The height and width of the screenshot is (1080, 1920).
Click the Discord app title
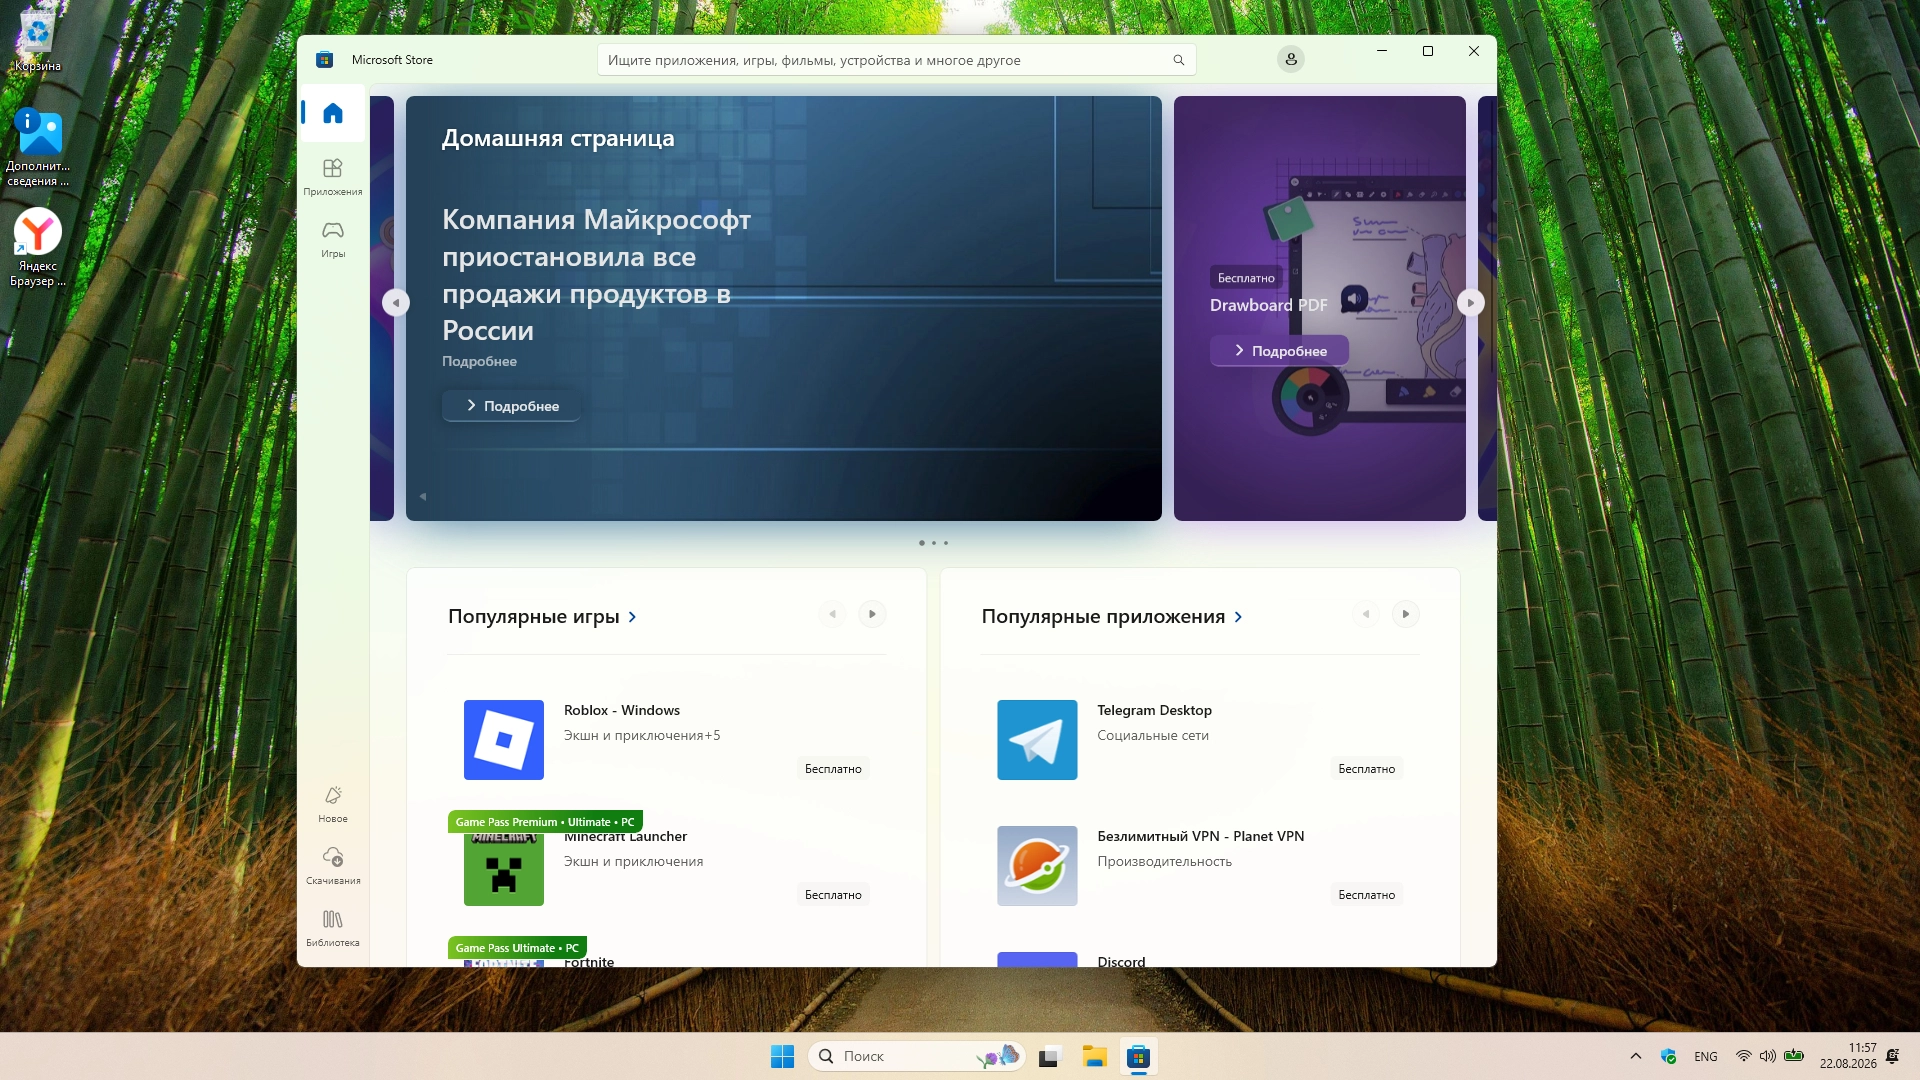click(x=1121, y=961)
